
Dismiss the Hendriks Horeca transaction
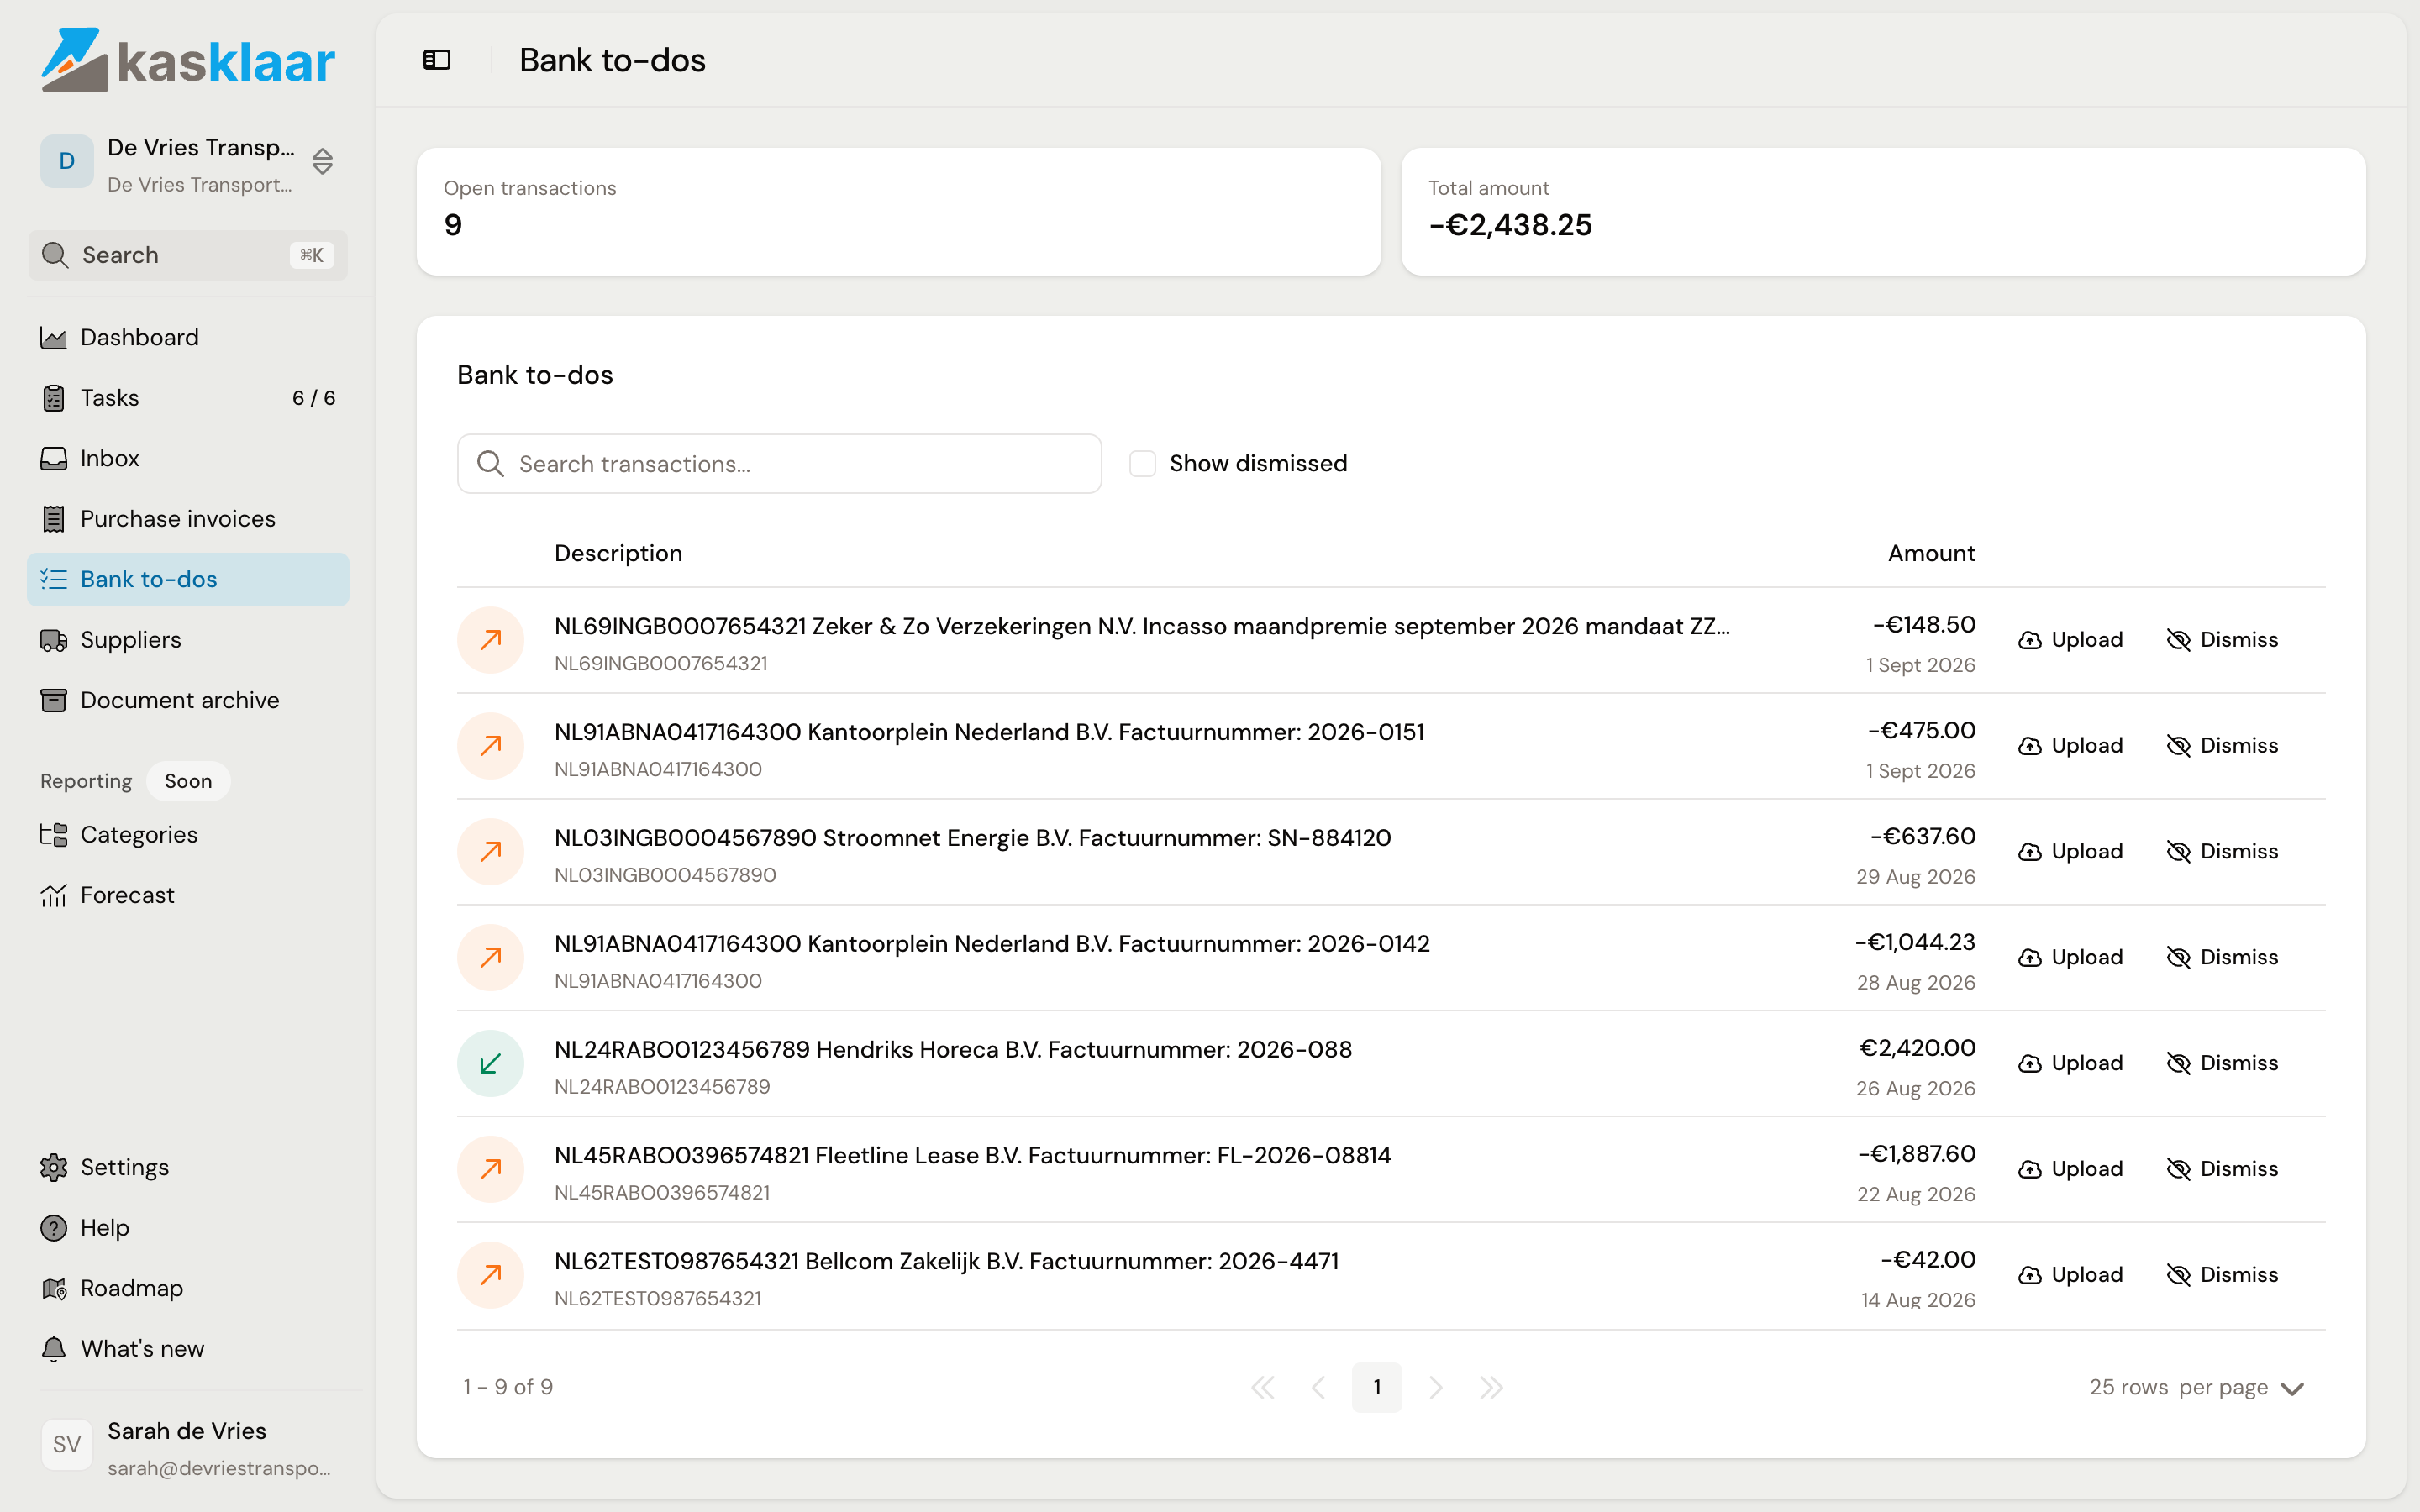point(2222,1063)
